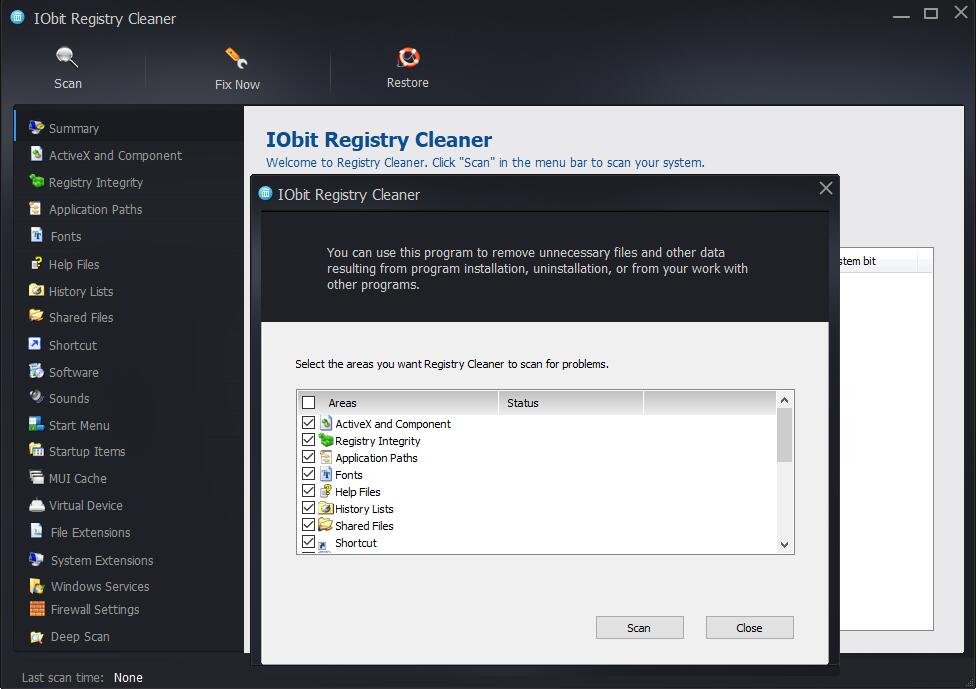Click the MUI Cache sidebar icon
The width and height of the screenshot is (976, 689).
pyautogui.click(x=36, y=477)
